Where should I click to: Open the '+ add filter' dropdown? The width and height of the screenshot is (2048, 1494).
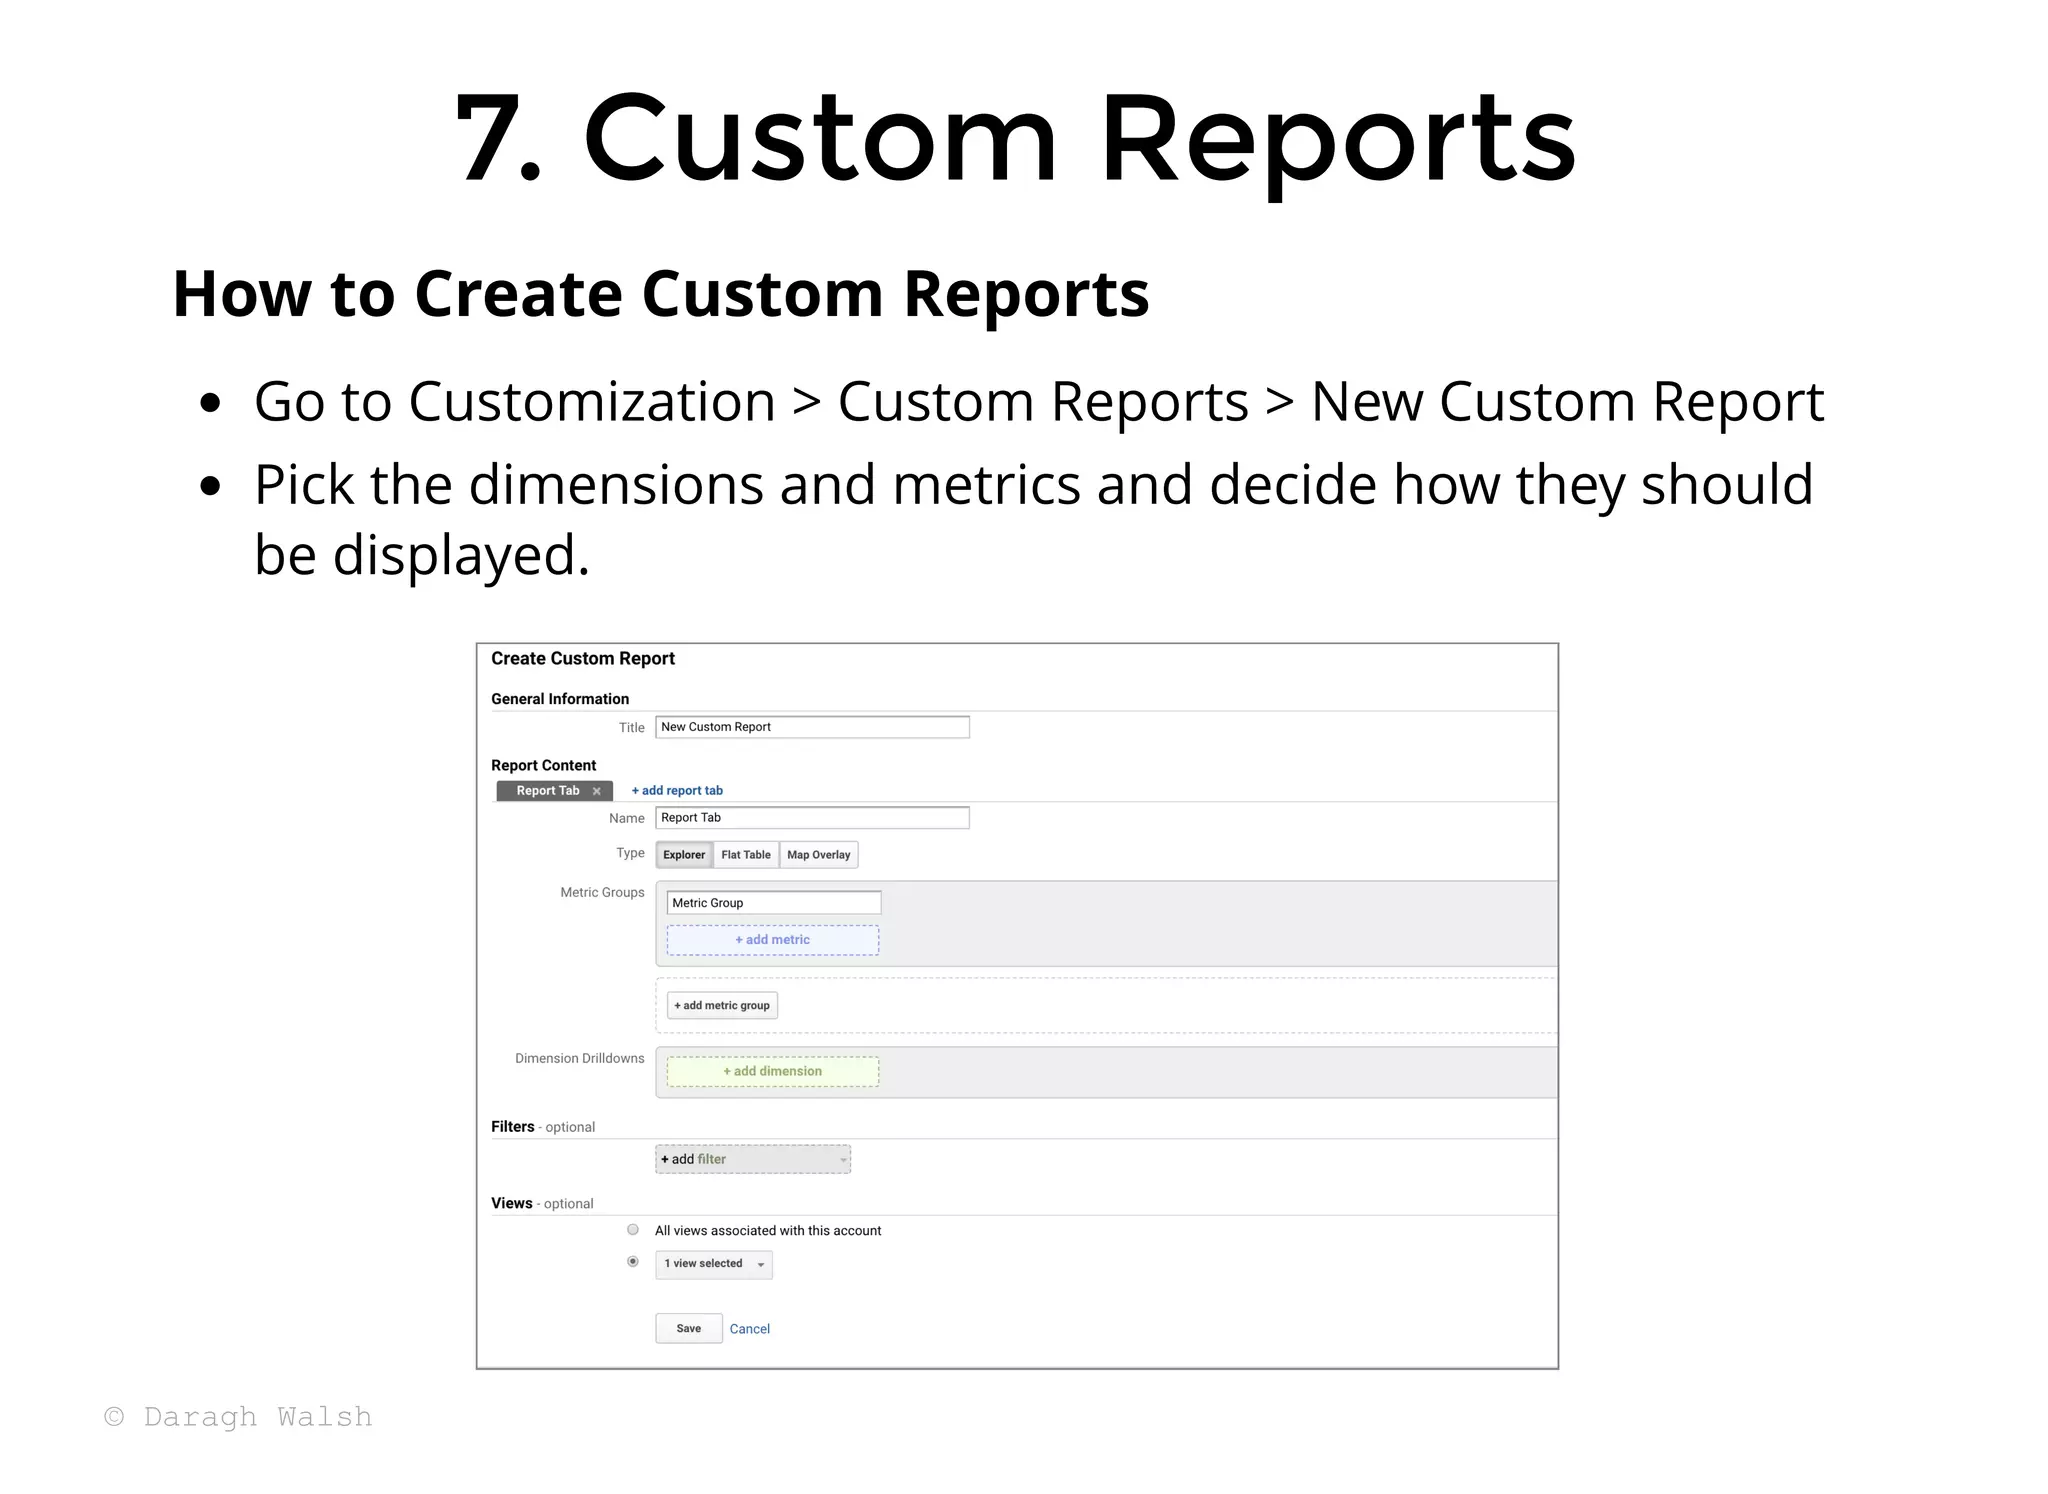click(753, 1159)
